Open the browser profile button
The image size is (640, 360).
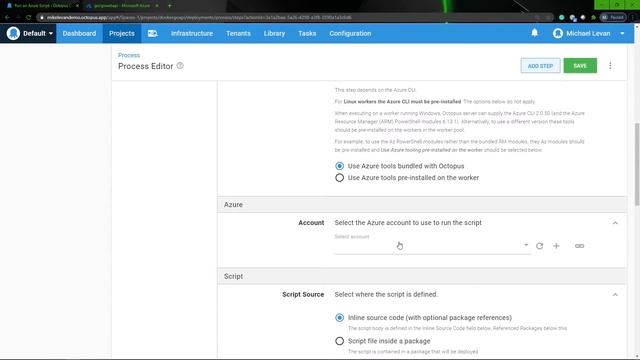[x=613, y=18]
